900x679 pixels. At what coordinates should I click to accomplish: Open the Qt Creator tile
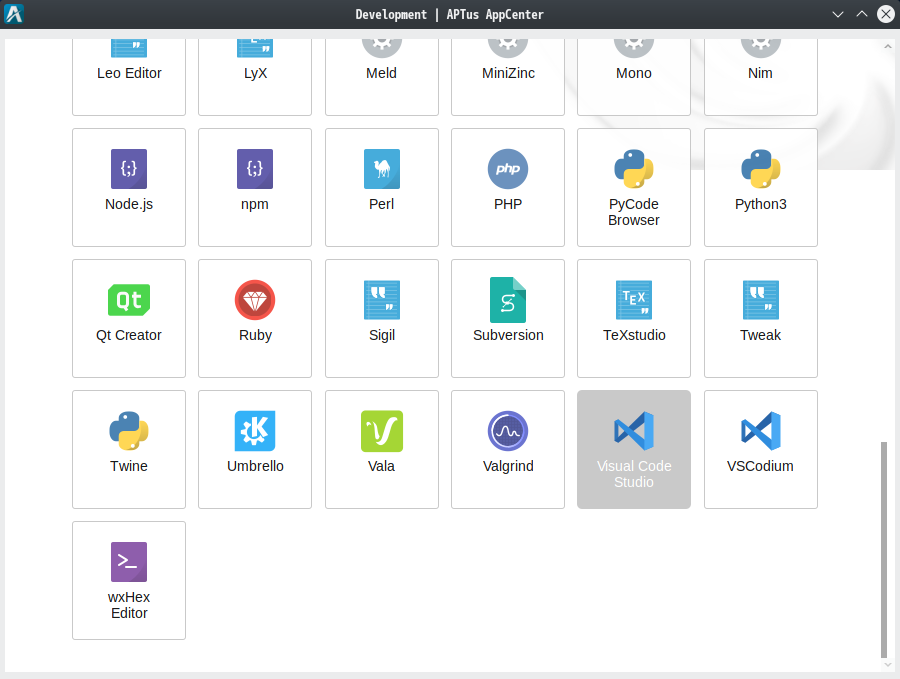pyautogui.click(x=129, y=318)
